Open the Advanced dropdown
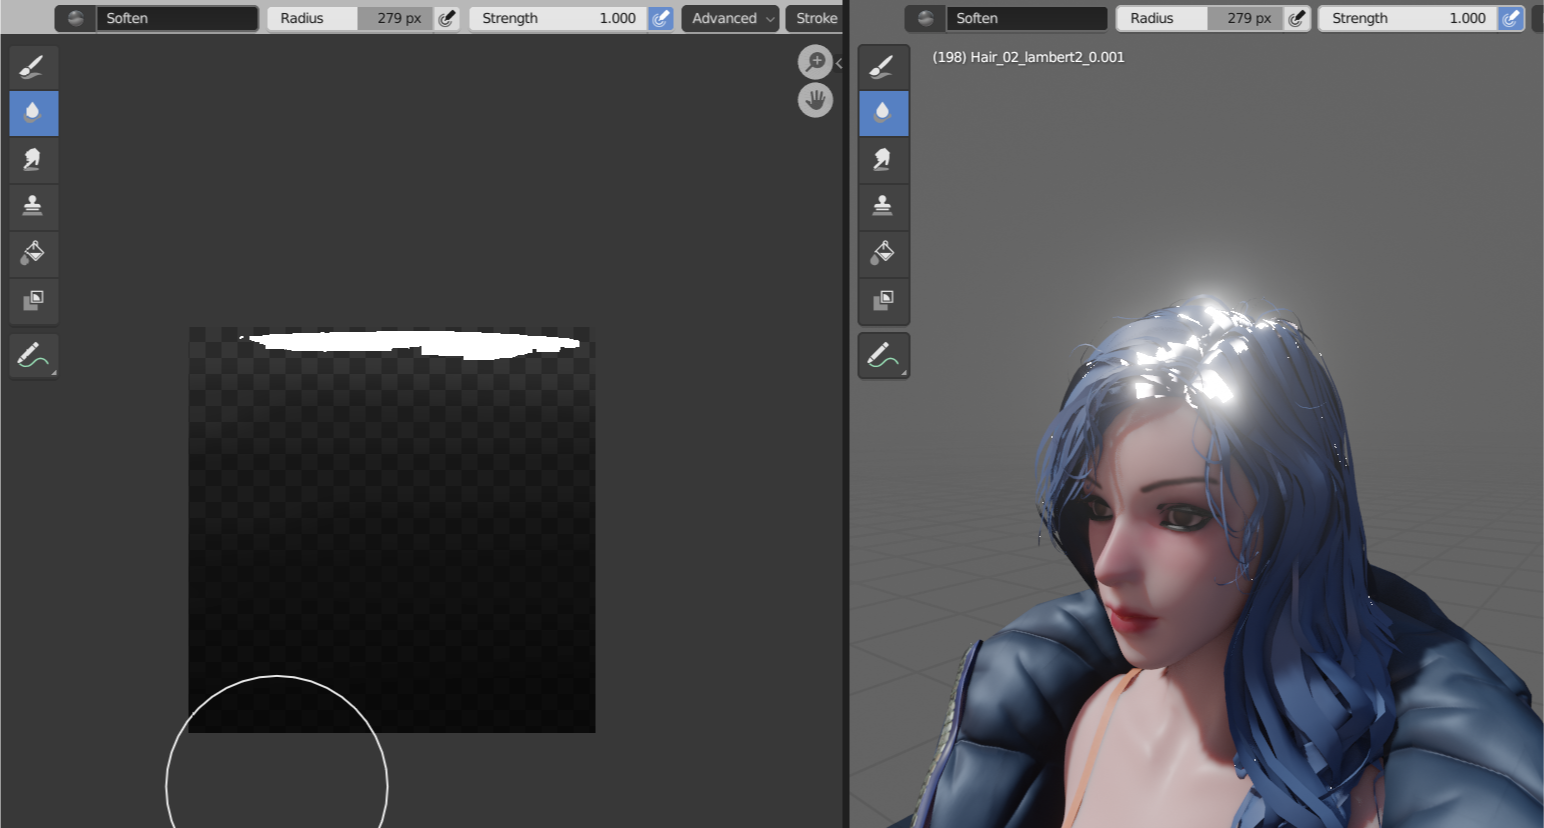1544x828 pixels. coord(730,18)
